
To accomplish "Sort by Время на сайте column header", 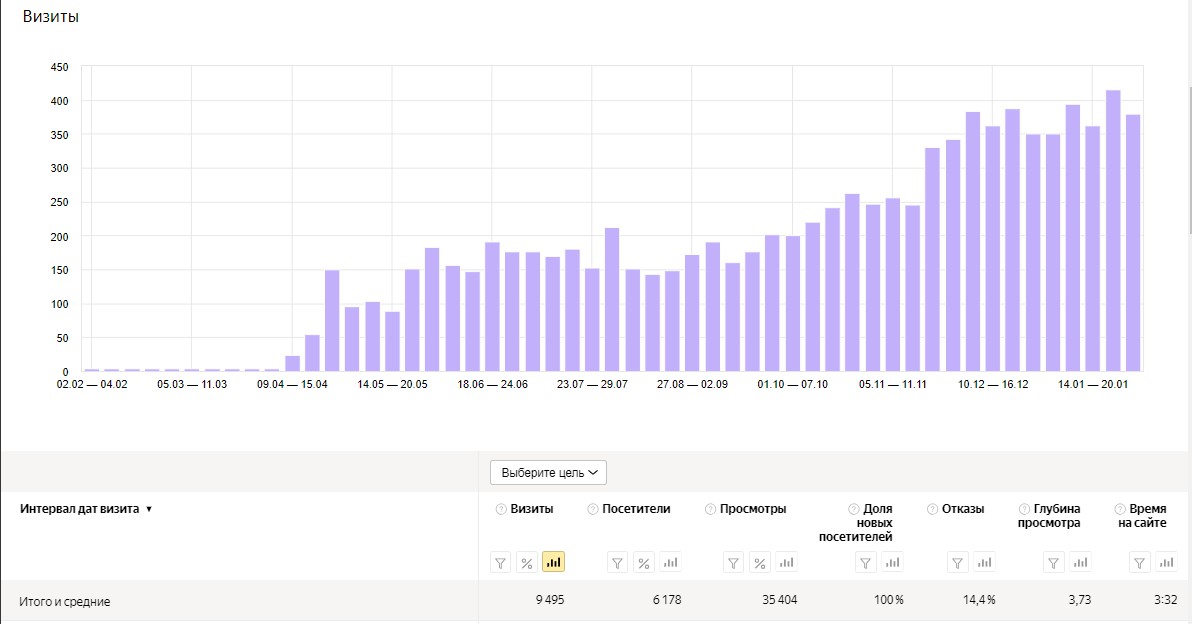I will (x=1143, y=516).
